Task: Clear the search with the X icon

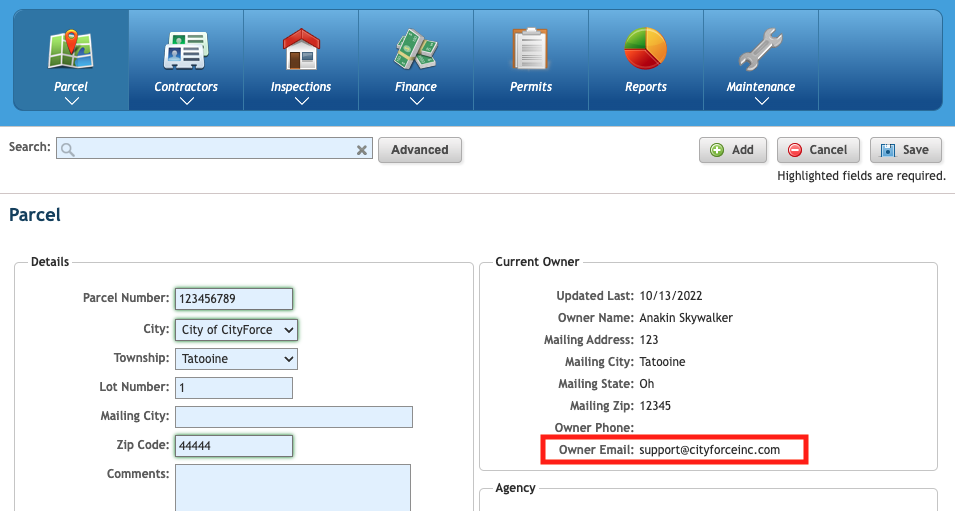Action: [362, 150]
